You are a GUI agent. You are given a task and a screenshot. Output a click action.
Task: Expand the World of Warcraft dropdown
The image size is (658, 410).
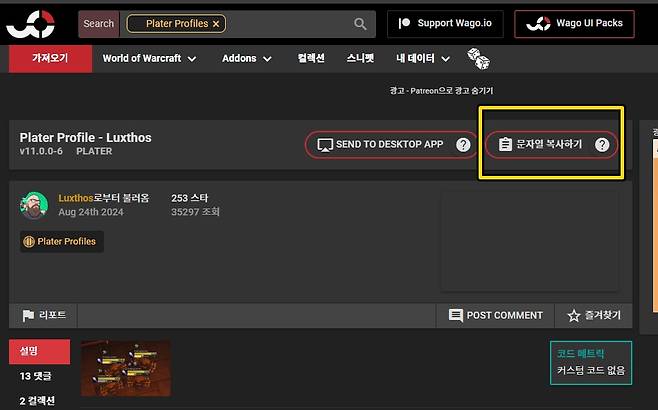(148, 59)
